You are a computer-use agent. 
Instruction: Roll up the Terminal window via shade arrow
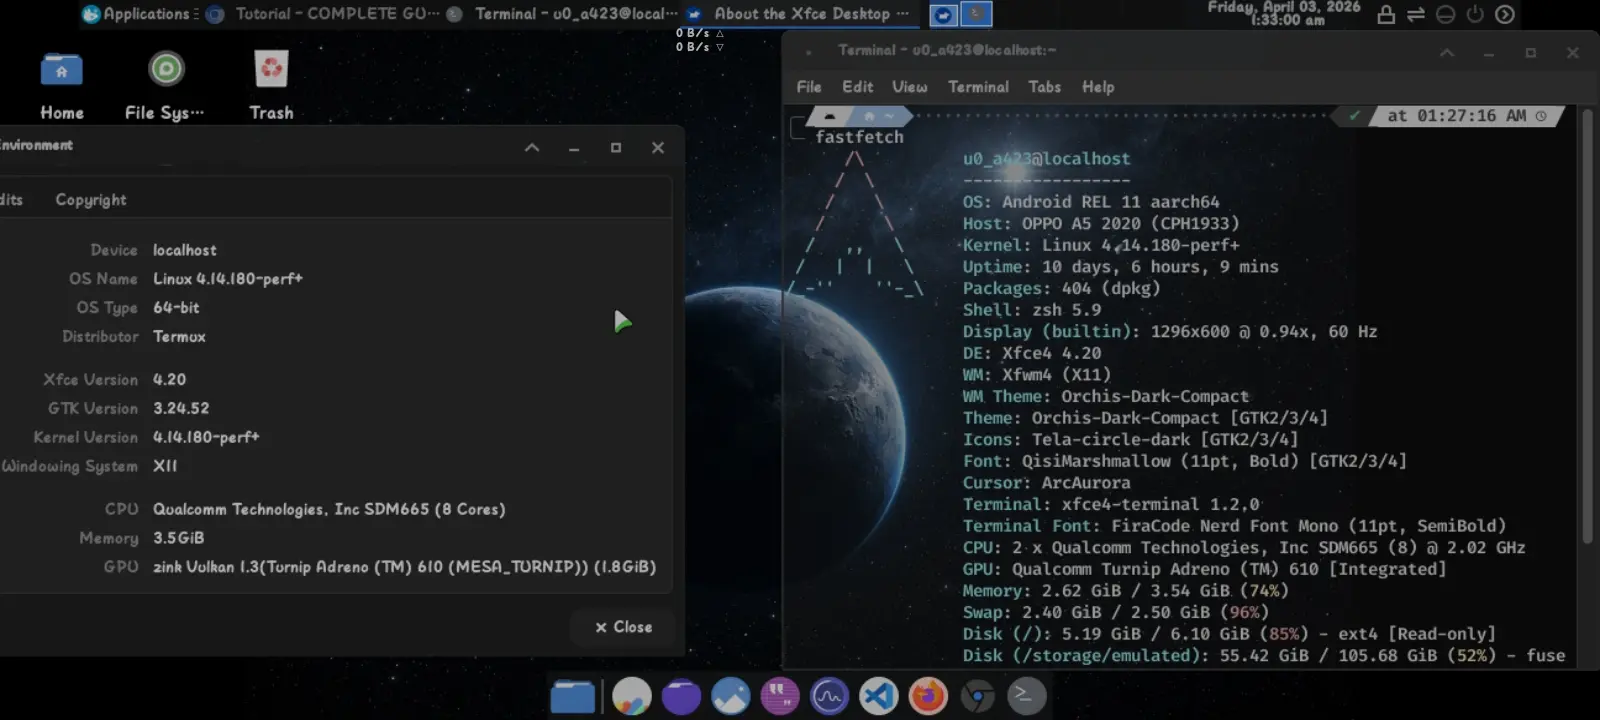click(x=1446, y=53)
